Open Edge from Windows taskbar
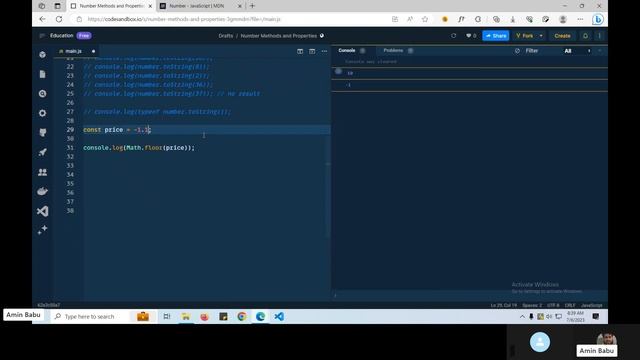 (260, 316)
